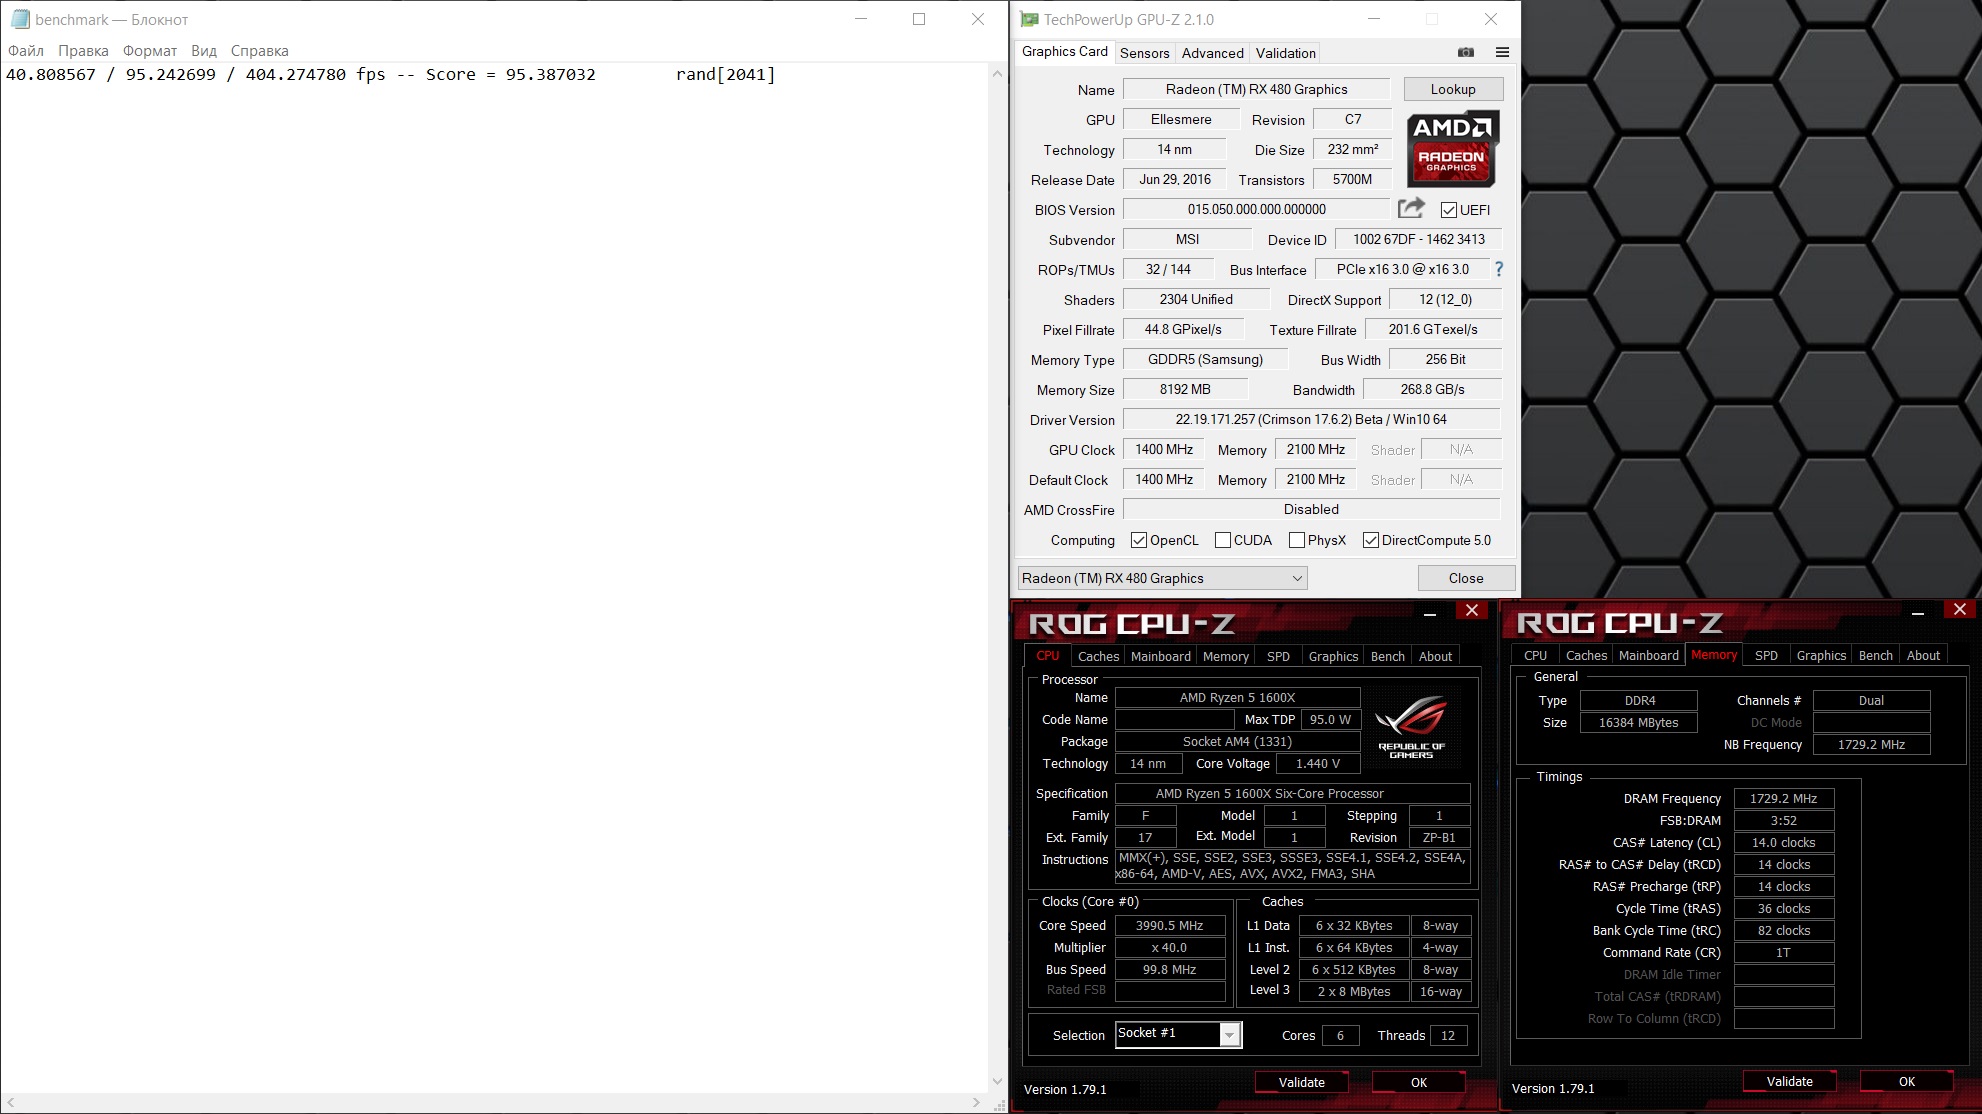
Task: Click Validate in the CPU-Z Memory window
Action: (1789, 1081)
